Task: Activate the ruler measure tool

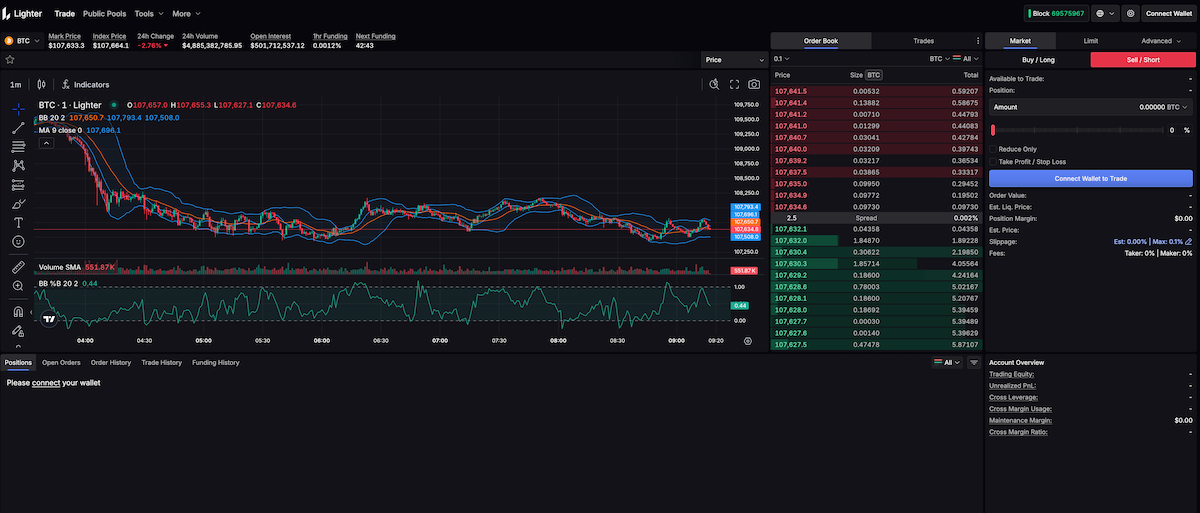Action: pos(18,267)
